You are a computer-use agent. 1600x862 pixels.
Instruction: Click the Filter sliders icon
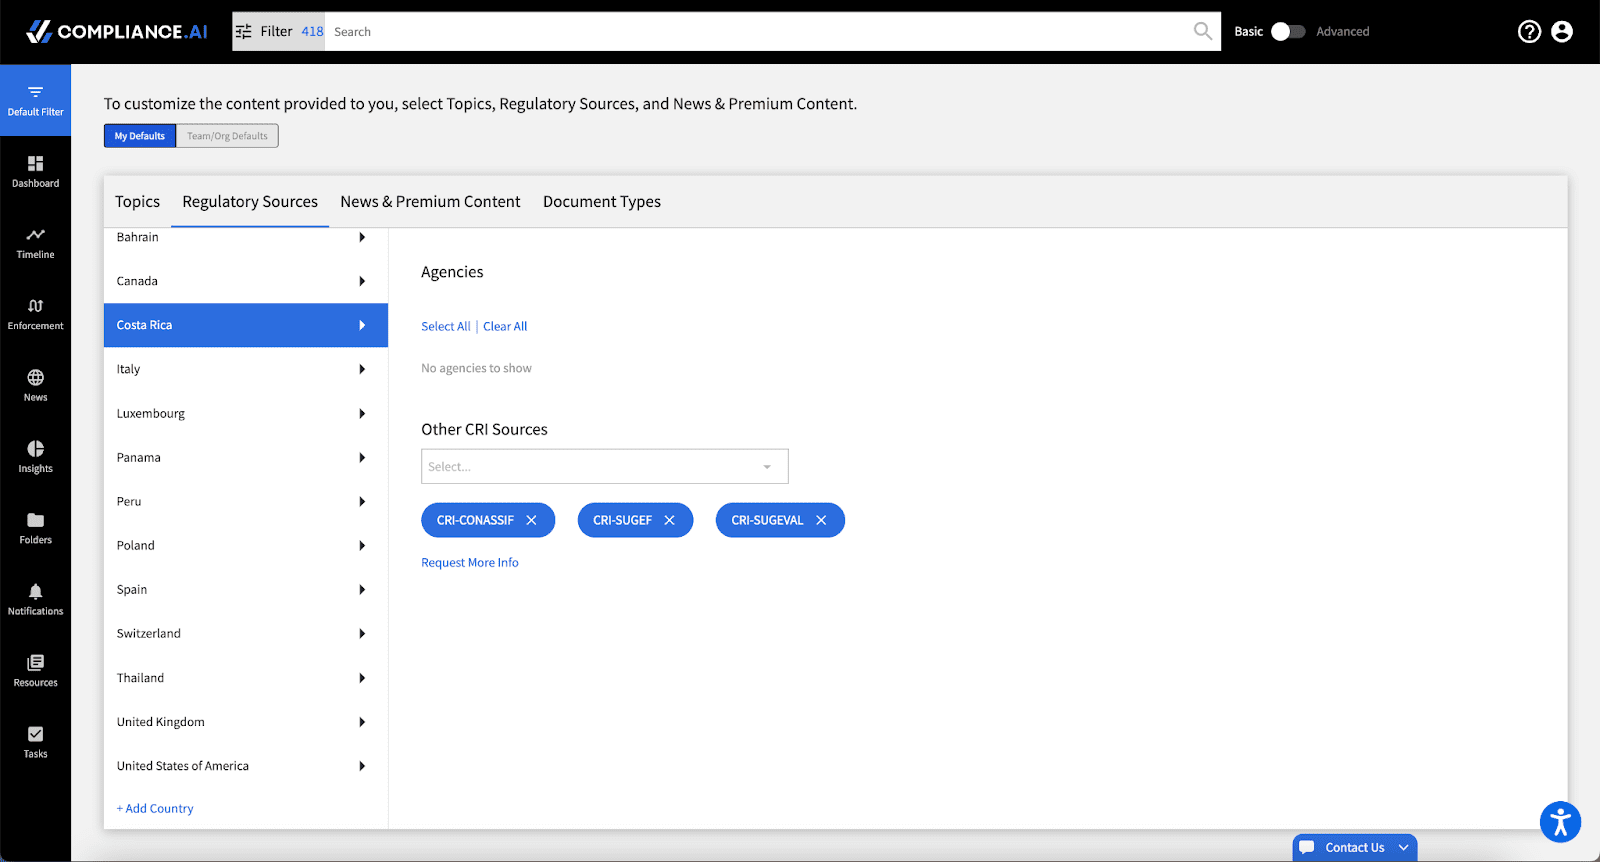point(244,32)
